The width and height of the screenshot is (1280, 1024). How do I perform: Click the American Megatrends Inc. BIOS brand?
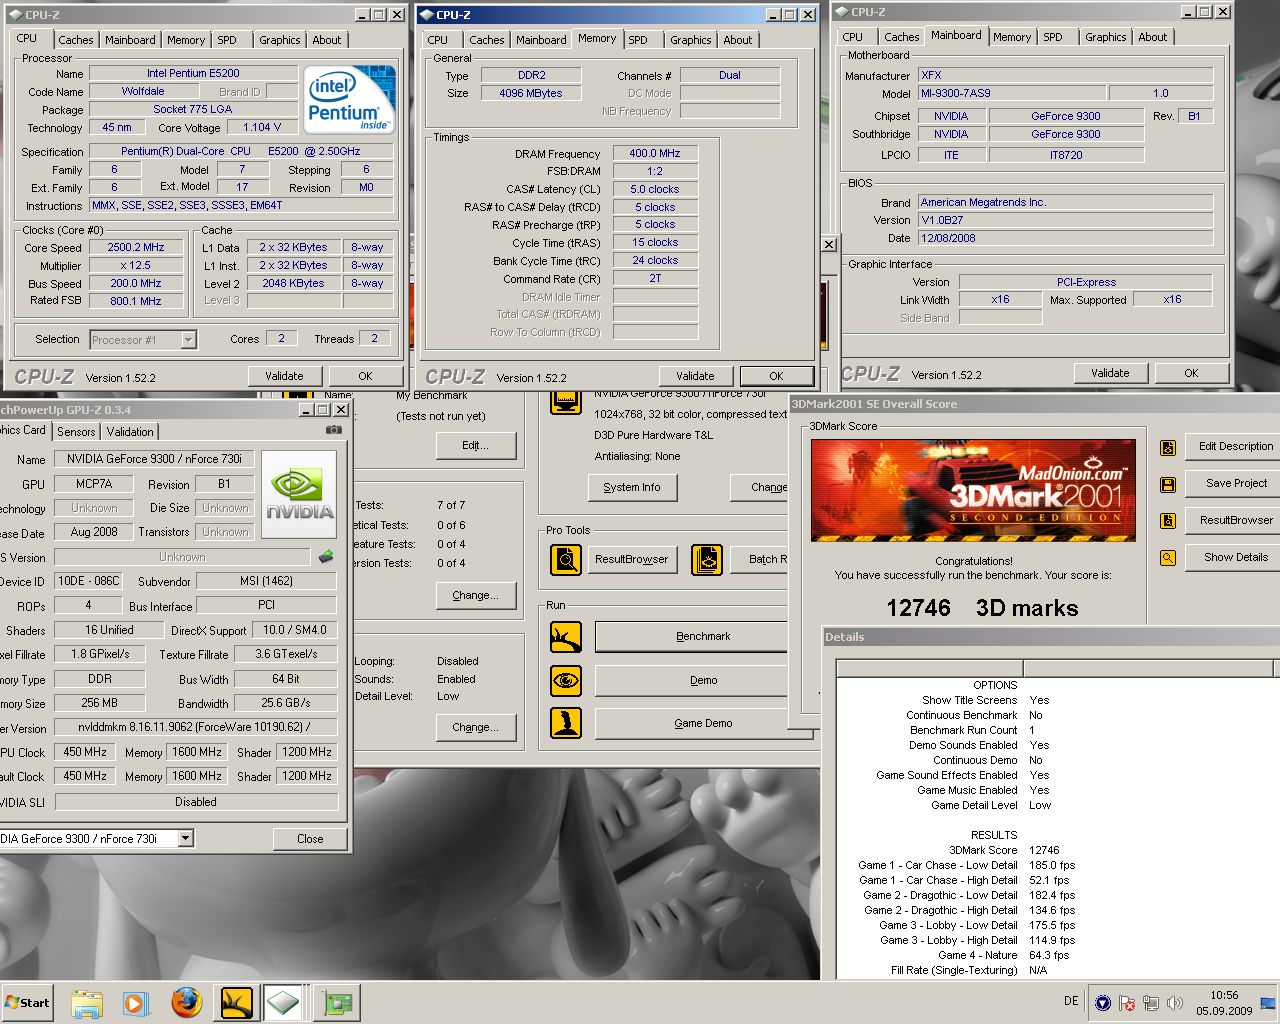[1066, 202]
